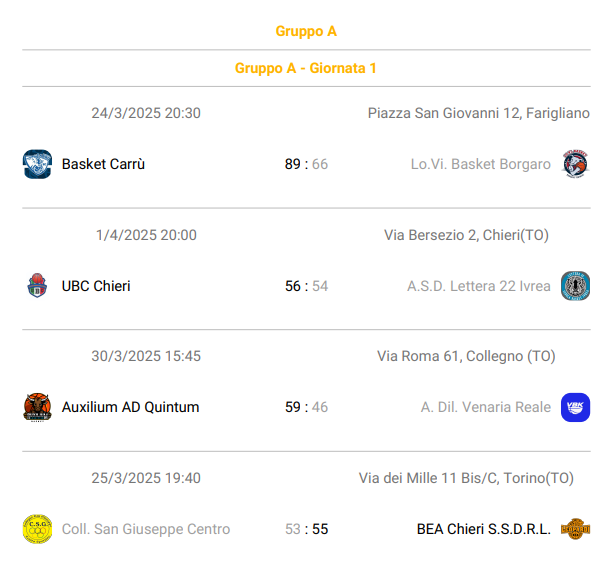
Task: Open the Gruppo A heading
Action: (x=306, y=31)
